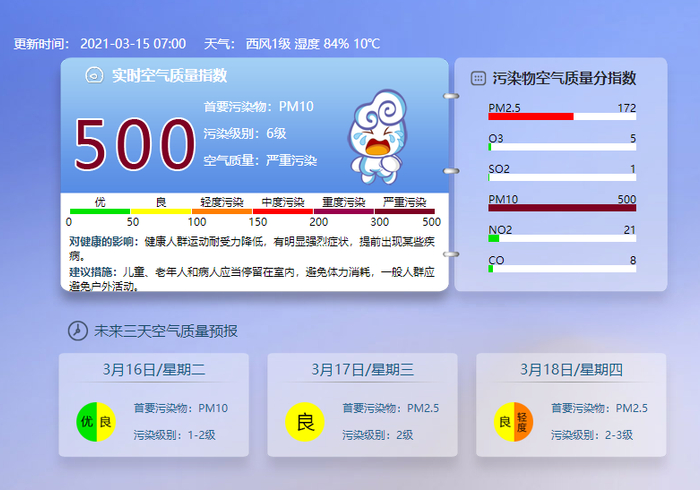This screenshot has height=490, width=700.
Task: Click the pollutant sub-index panel icon
Action: [478, 79]
